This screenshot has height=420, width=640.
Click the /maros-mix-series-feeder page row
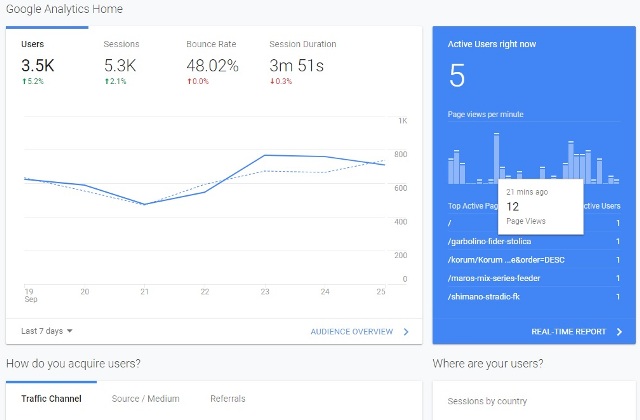(x=534, y=278)
